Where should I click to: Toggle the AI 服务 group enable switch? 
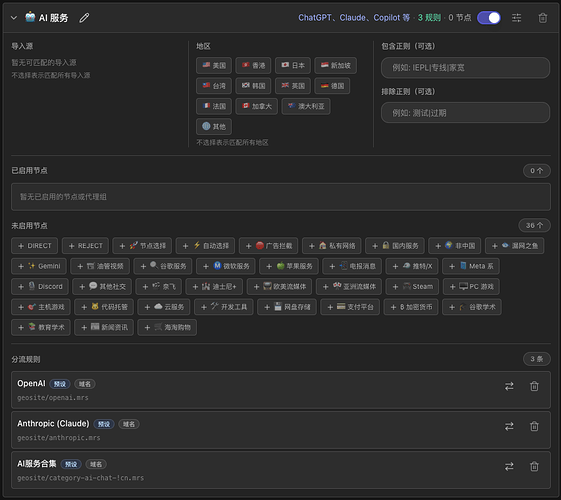(x=489, y=18)
